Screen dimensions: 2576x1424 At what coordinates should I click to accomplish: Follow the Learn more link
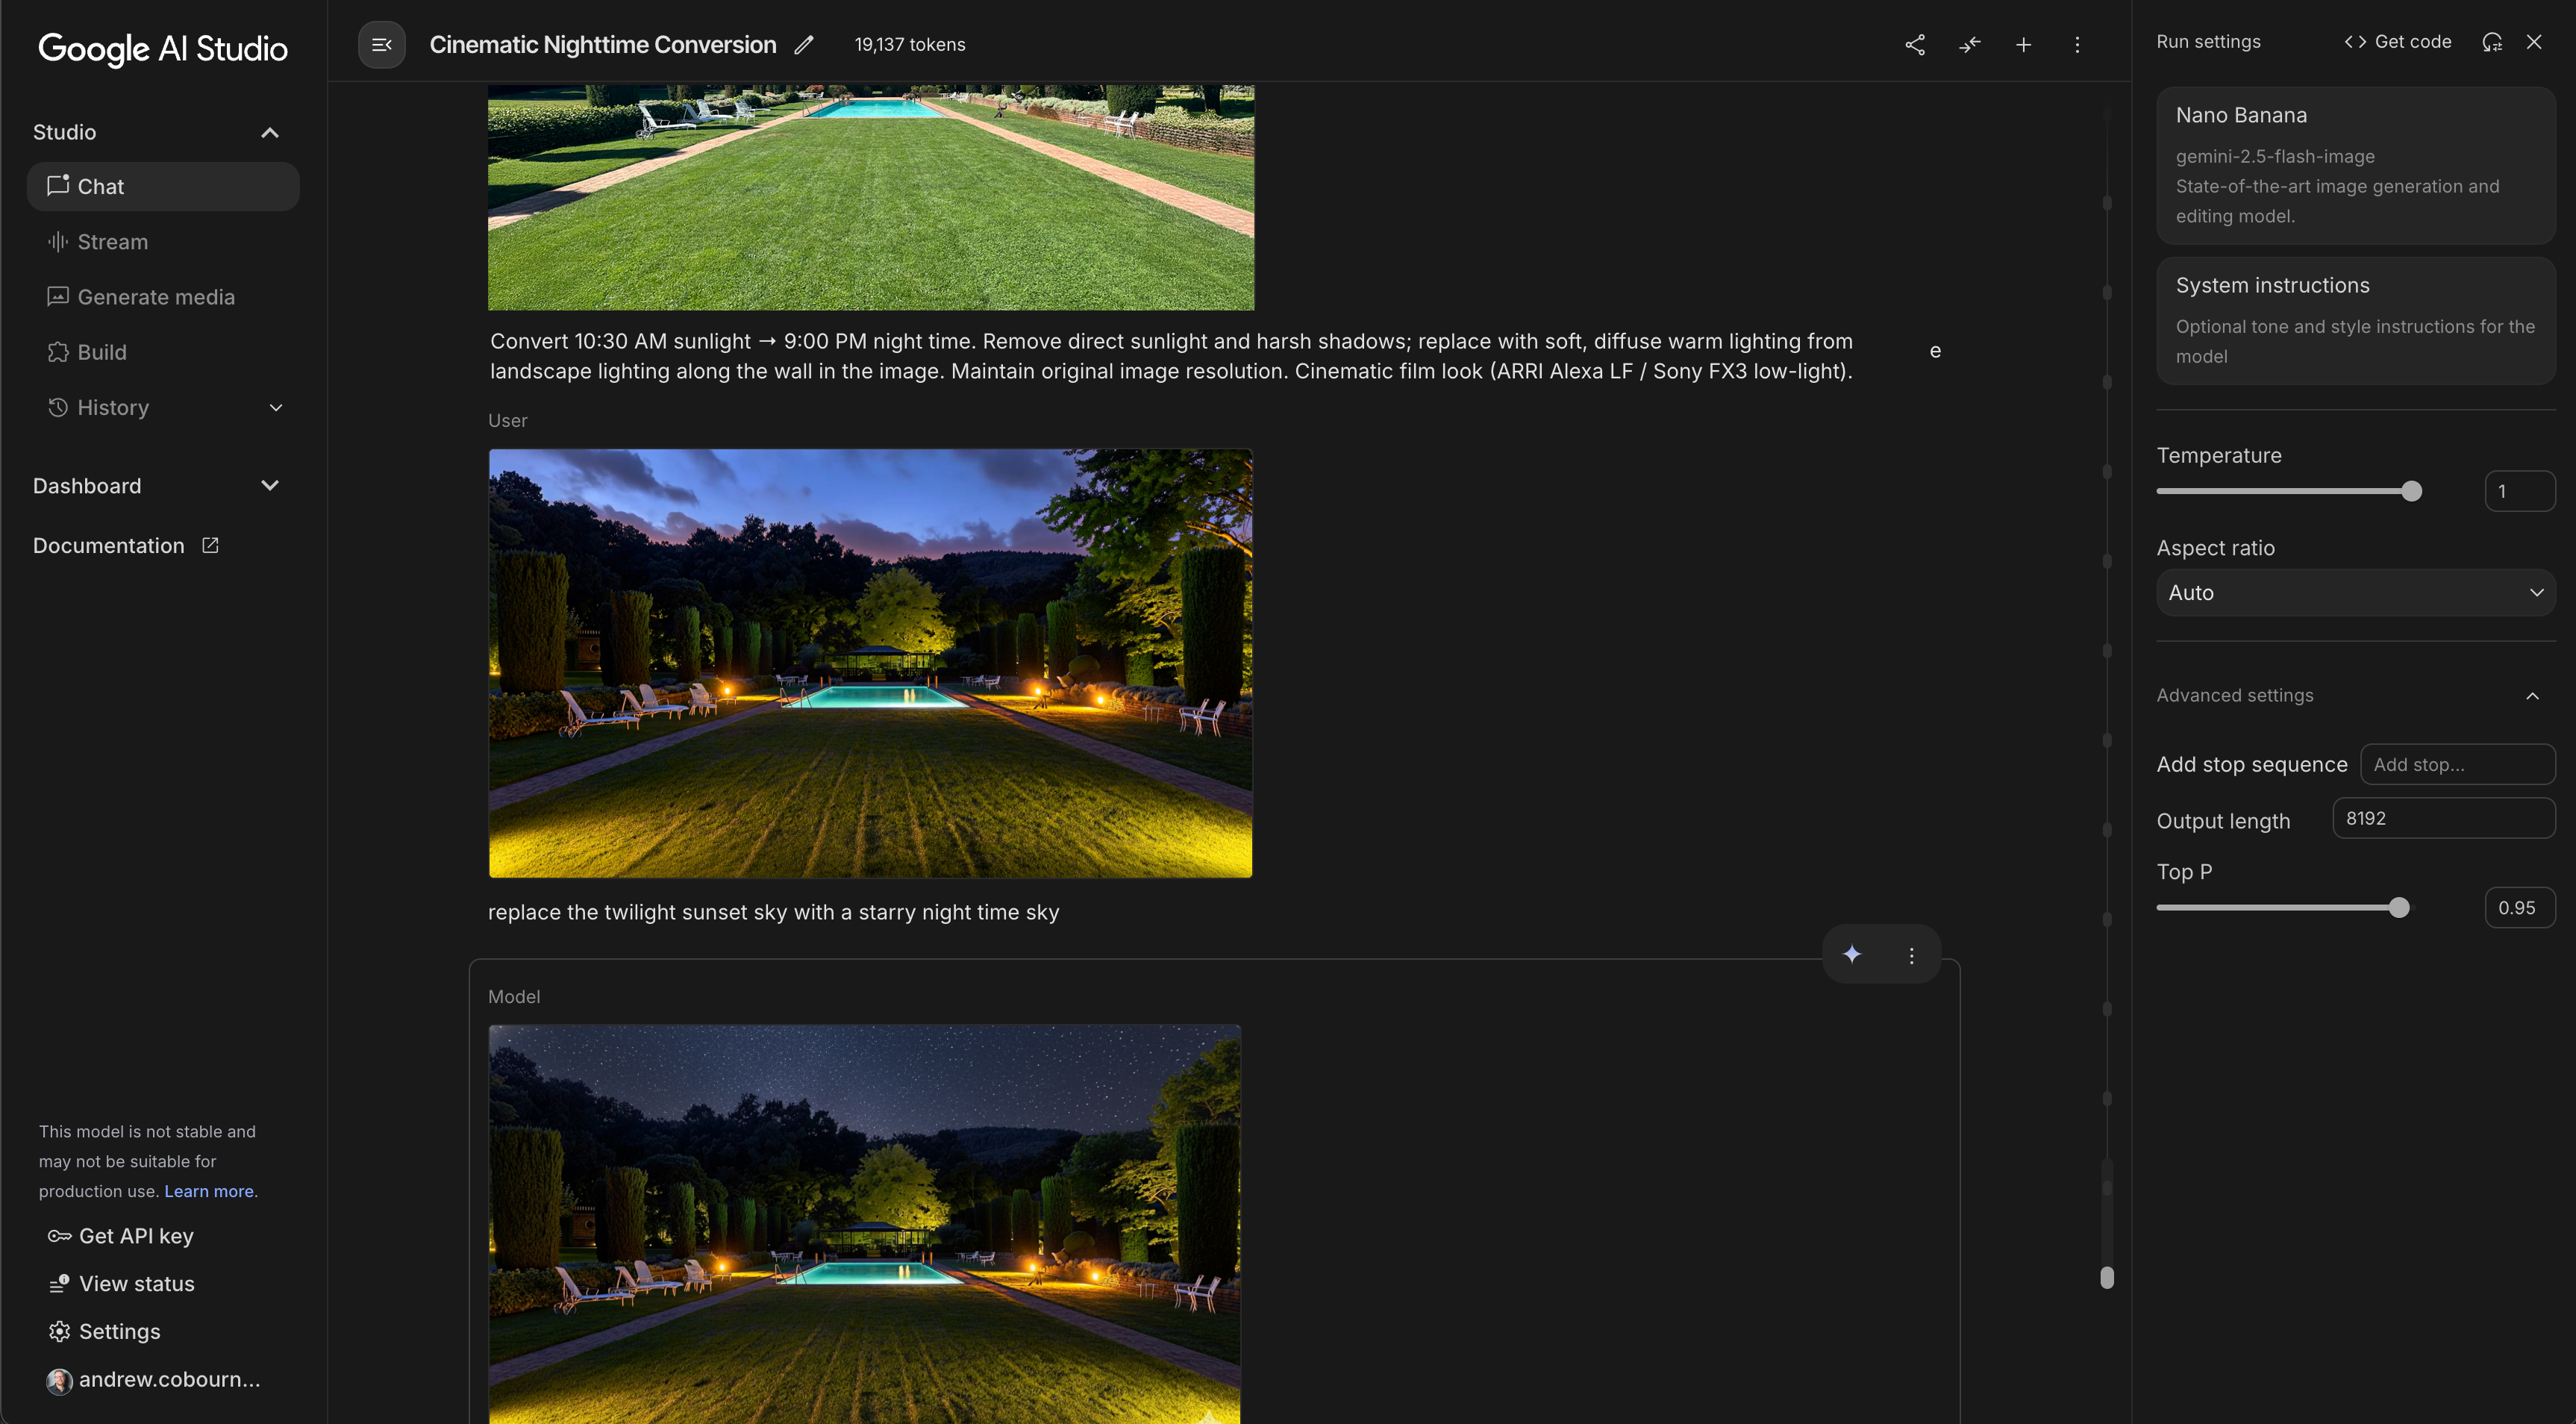[x=208, y=1191]
